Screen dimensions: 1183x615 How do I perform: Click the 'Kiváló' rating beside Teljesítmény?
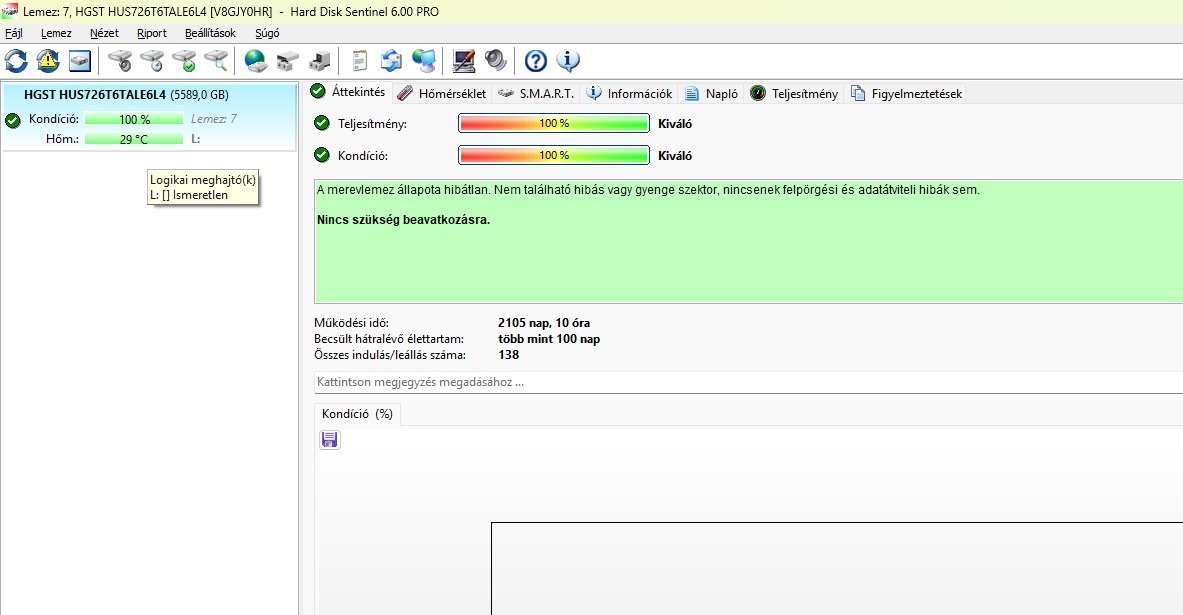[674, 124]
